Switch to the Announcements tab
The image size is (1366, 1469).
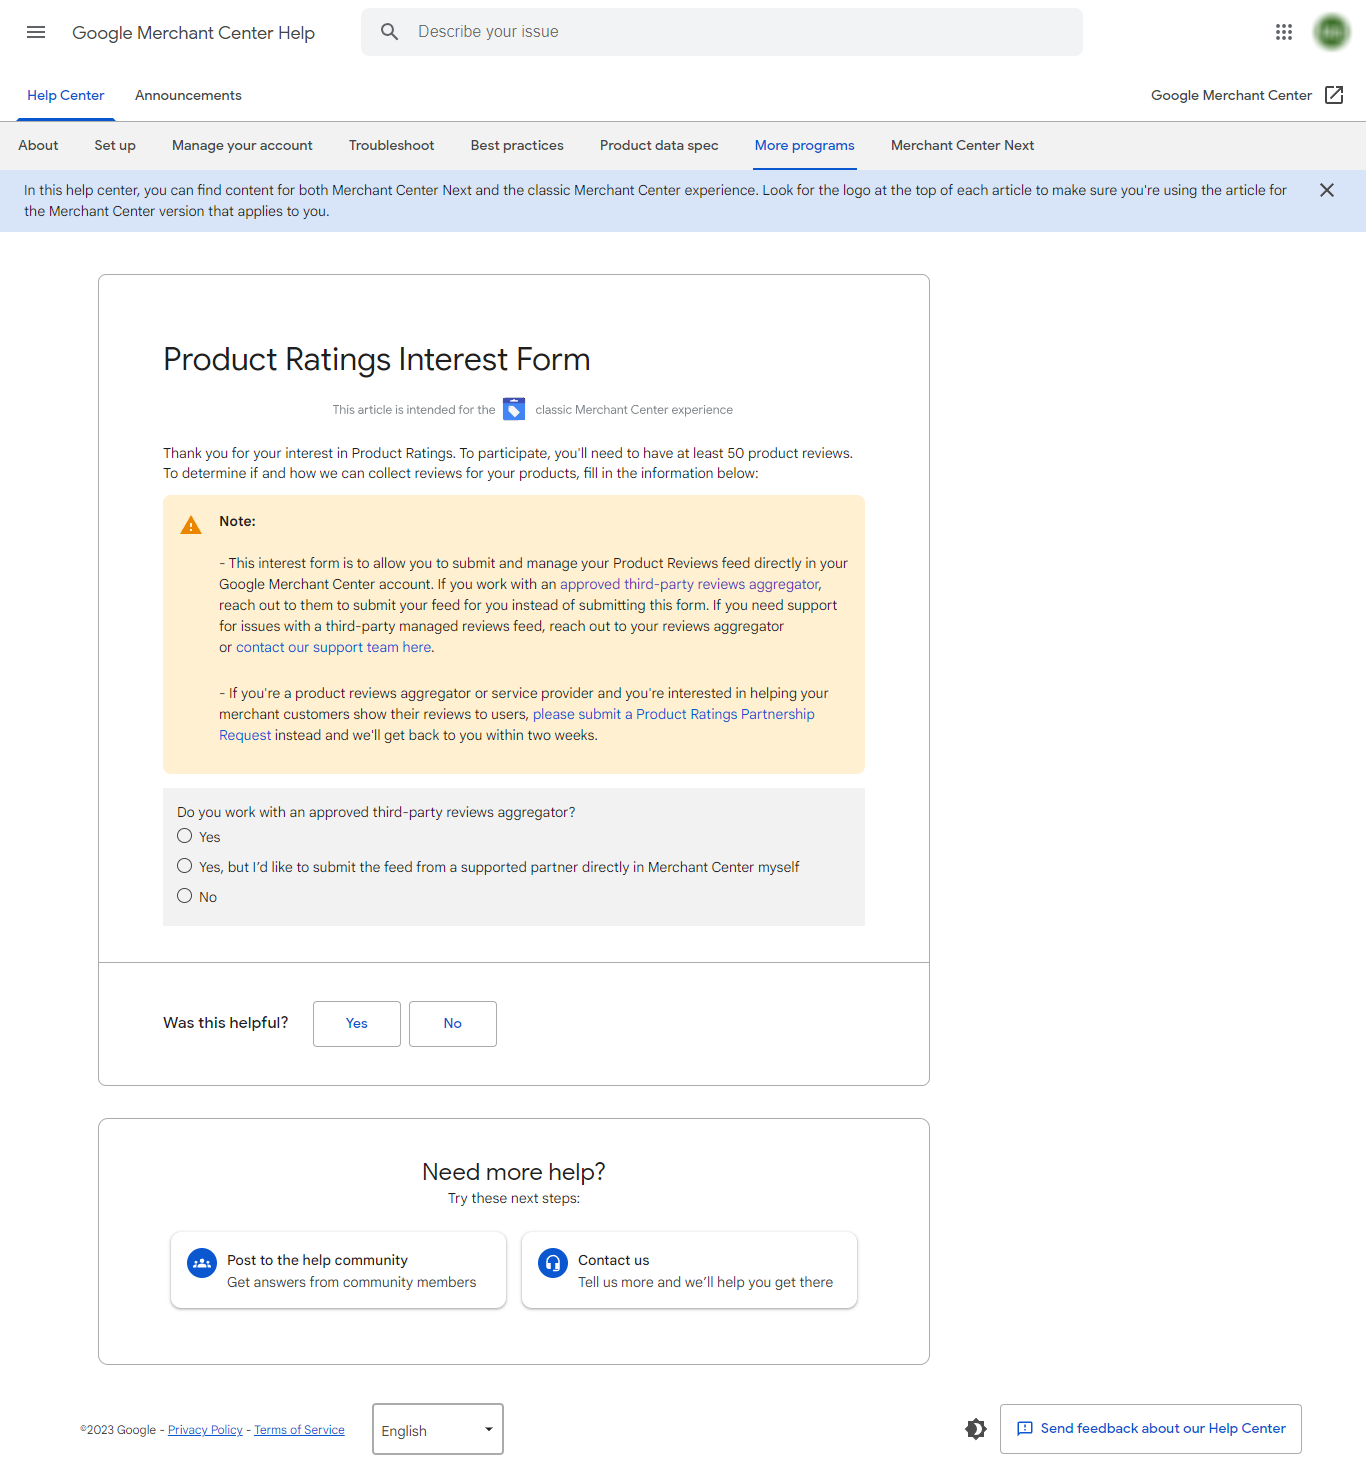tap(187, 95)
